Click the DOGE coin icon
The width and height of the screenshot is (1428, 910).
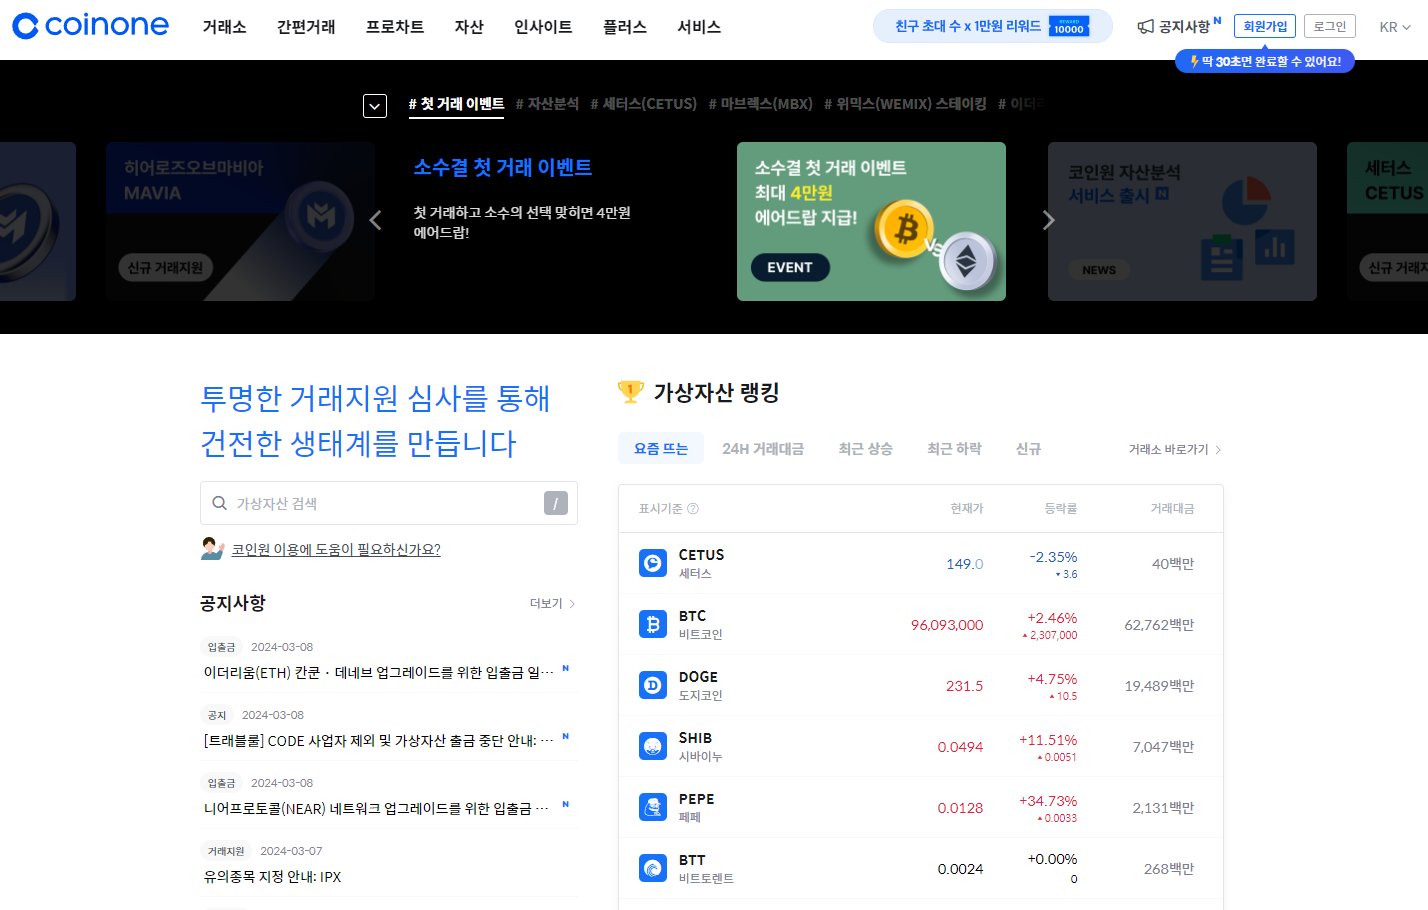pyautogui.click(x=653, y=685)
